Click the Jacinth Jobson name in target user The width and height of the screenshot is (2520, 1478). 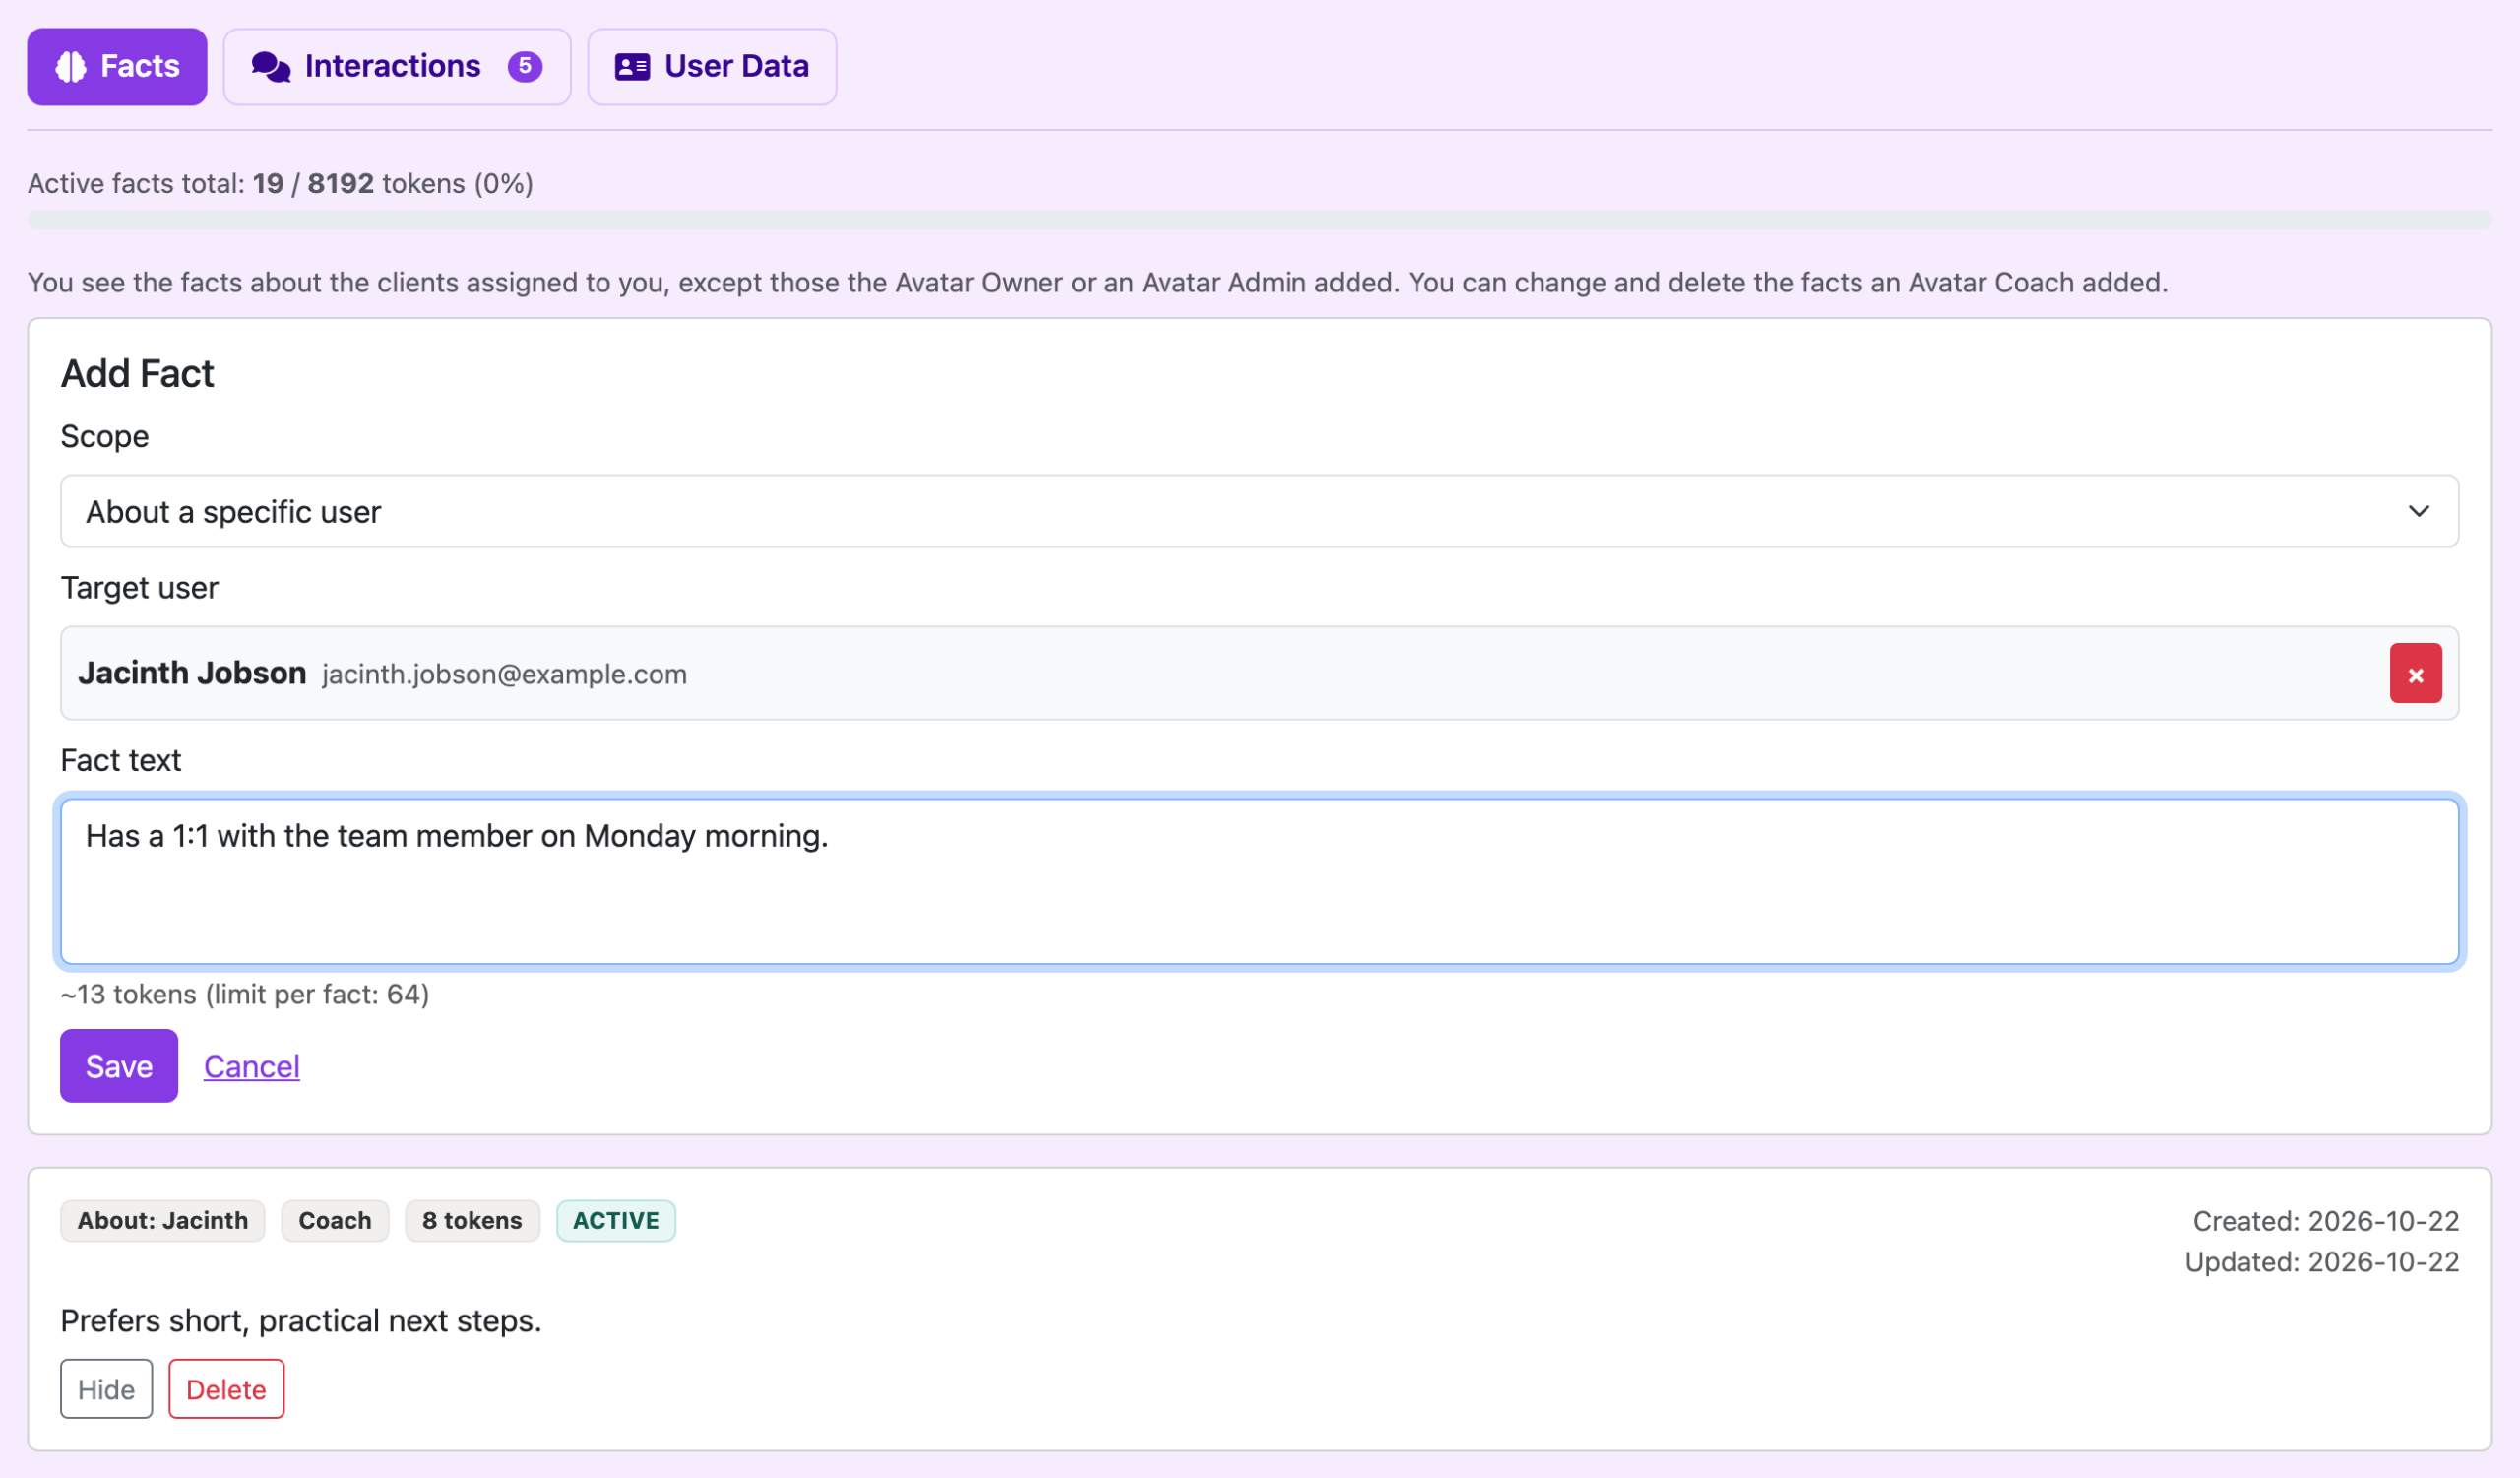click(x=192, y=673)
